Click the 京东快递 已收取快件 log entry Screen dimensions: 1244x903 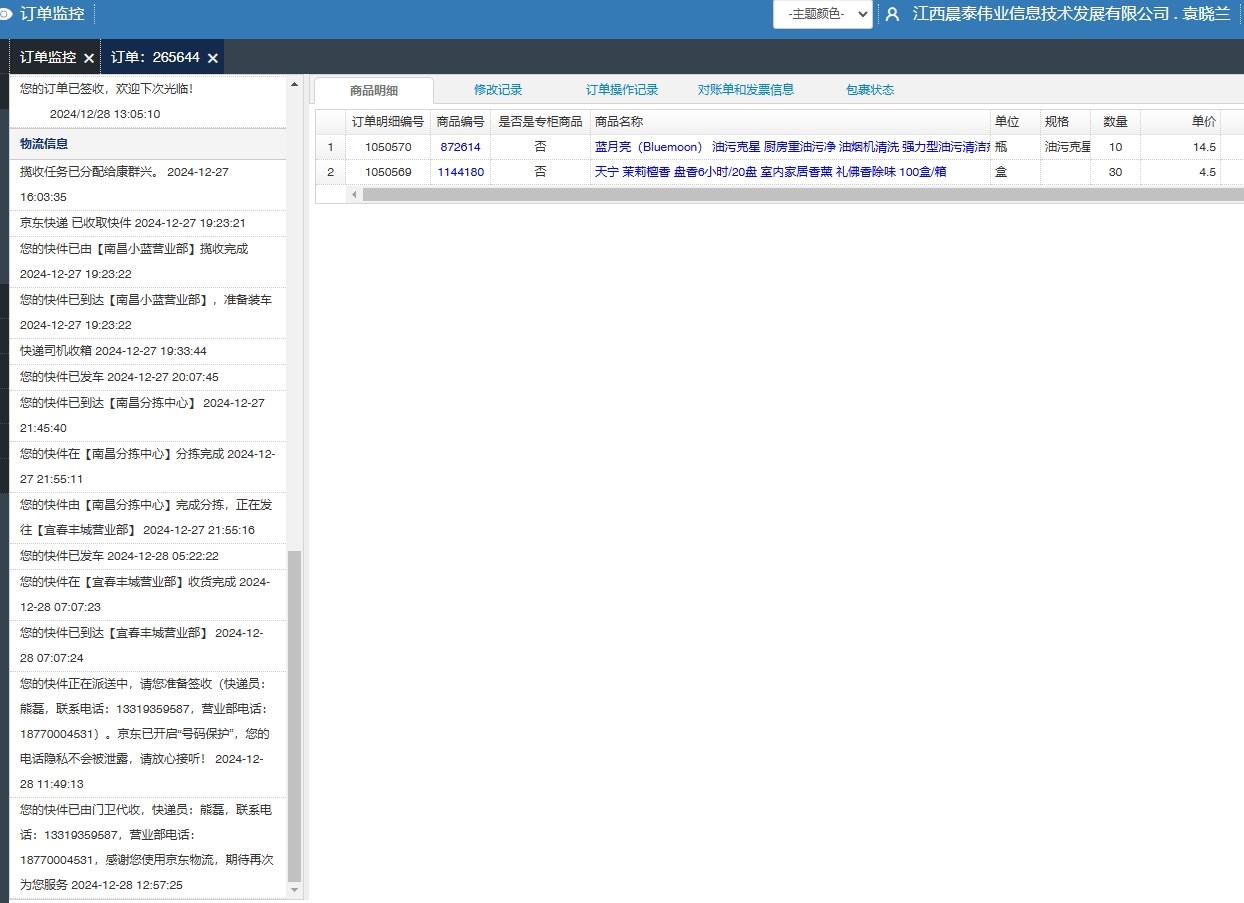148,223
